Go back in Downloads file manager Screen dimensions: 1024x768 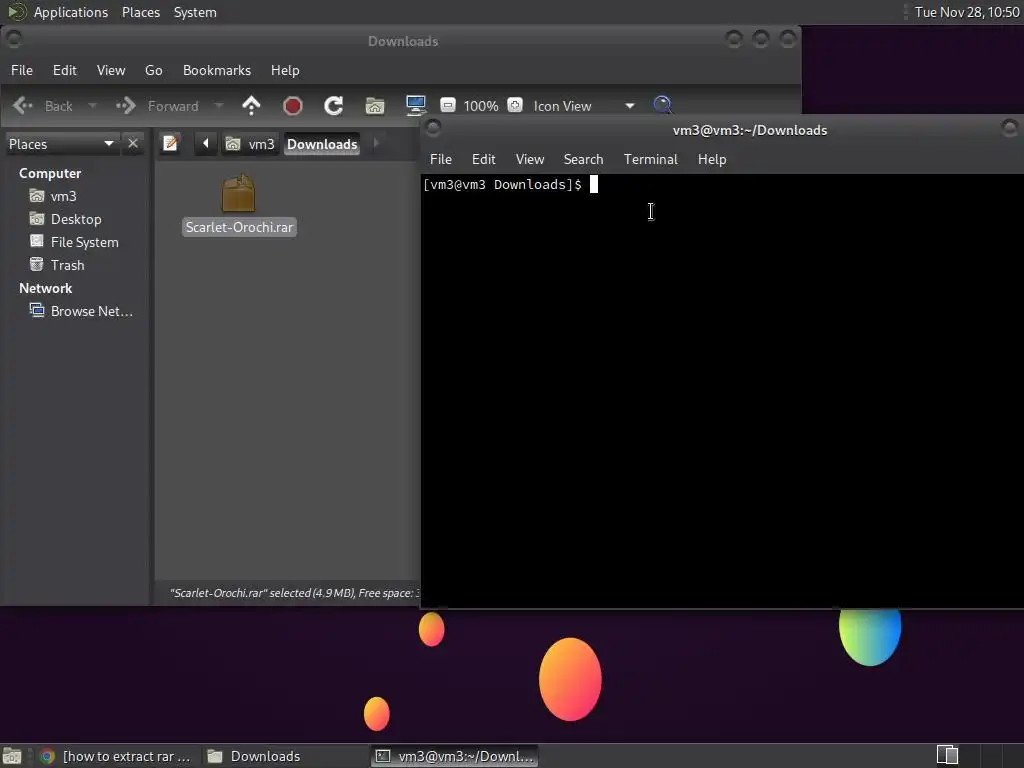(x=42, y=106)
